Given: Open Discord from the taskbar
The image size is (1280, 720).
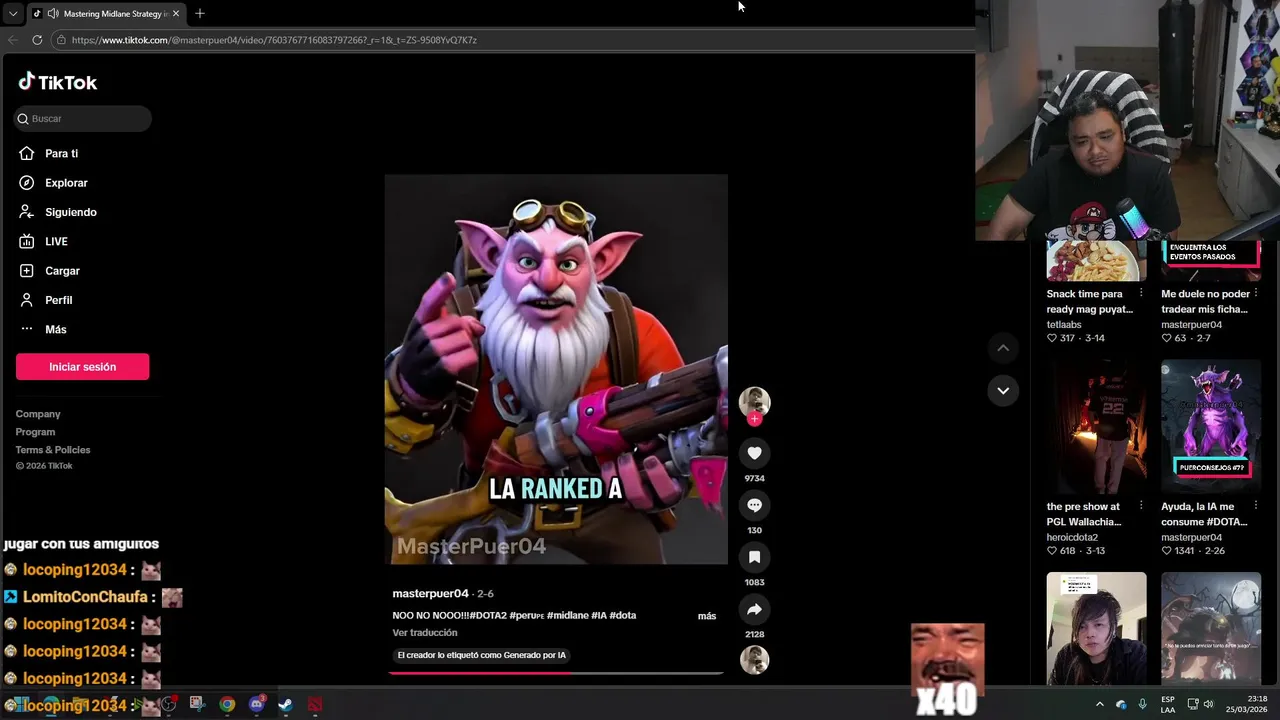Looking at the screenshot, I should [257, 704].
